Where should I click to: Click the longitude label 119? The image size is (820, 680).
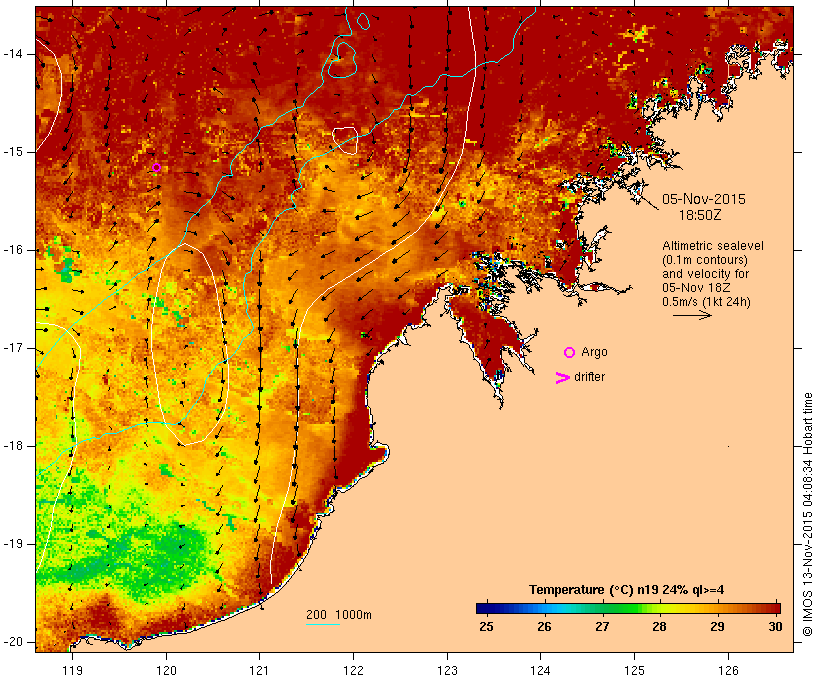click(72, 670)
